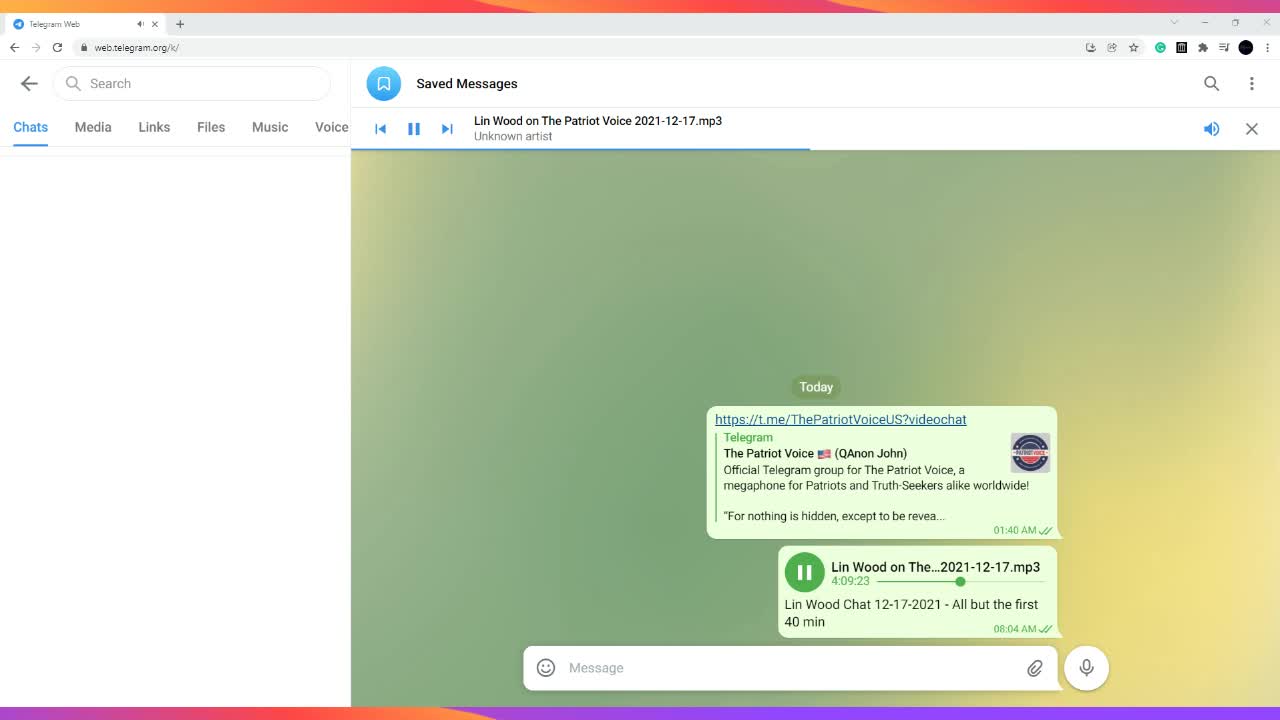Open the browser extensions puzzle icon
The width and height of the screenshot is (1280, 720).
point(1203,47)
